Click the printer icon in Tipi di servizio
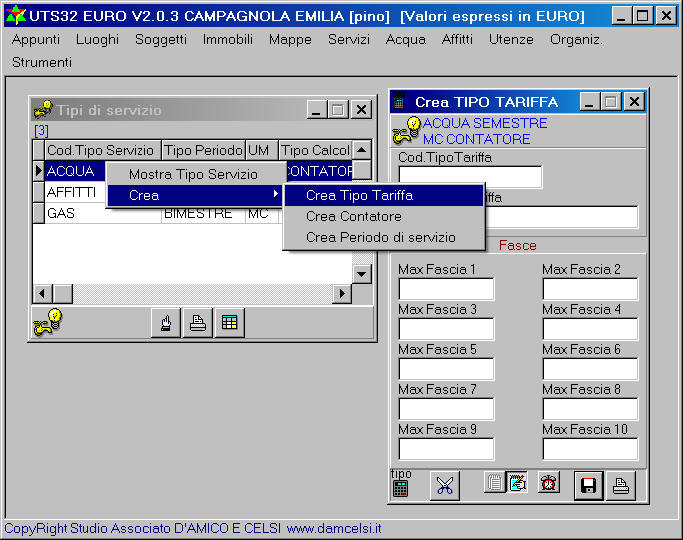The width and height of the screenshot is (683, 540). pos(197,323)
